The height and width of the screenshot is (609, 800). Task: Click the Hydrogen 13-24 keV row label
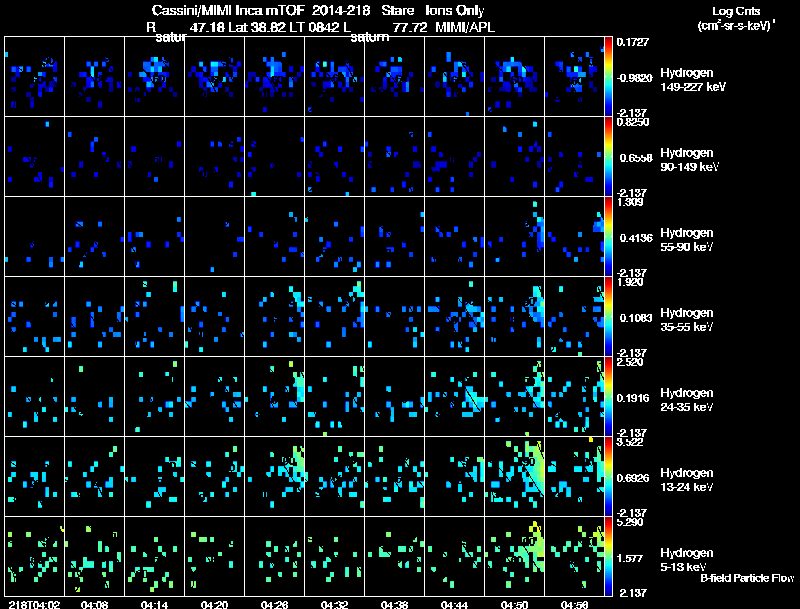point(687,480)
